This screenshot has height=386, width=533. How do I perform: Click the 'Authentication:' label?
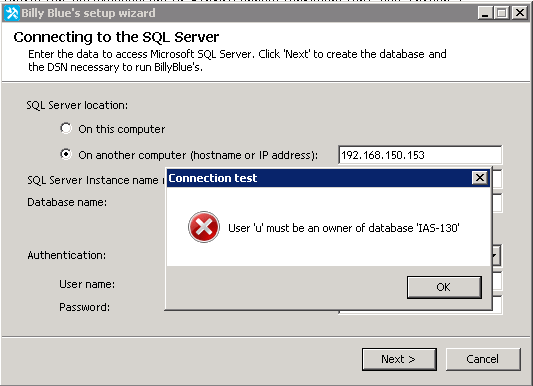[x=67, y=255]
